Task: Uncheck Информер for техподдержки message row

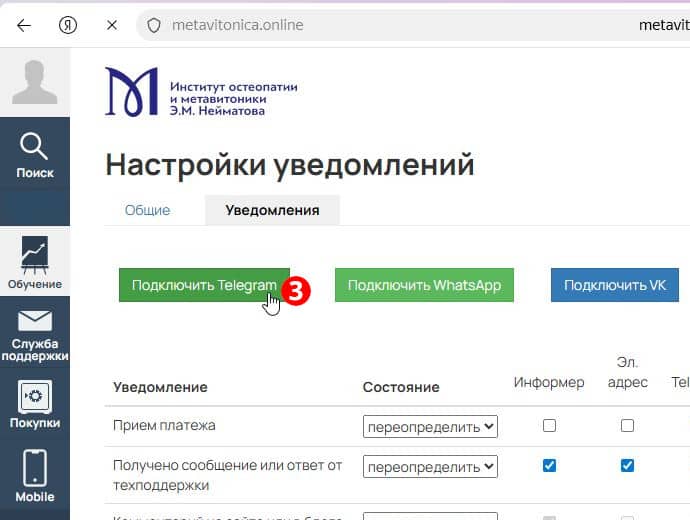Action: pos(549,465)
